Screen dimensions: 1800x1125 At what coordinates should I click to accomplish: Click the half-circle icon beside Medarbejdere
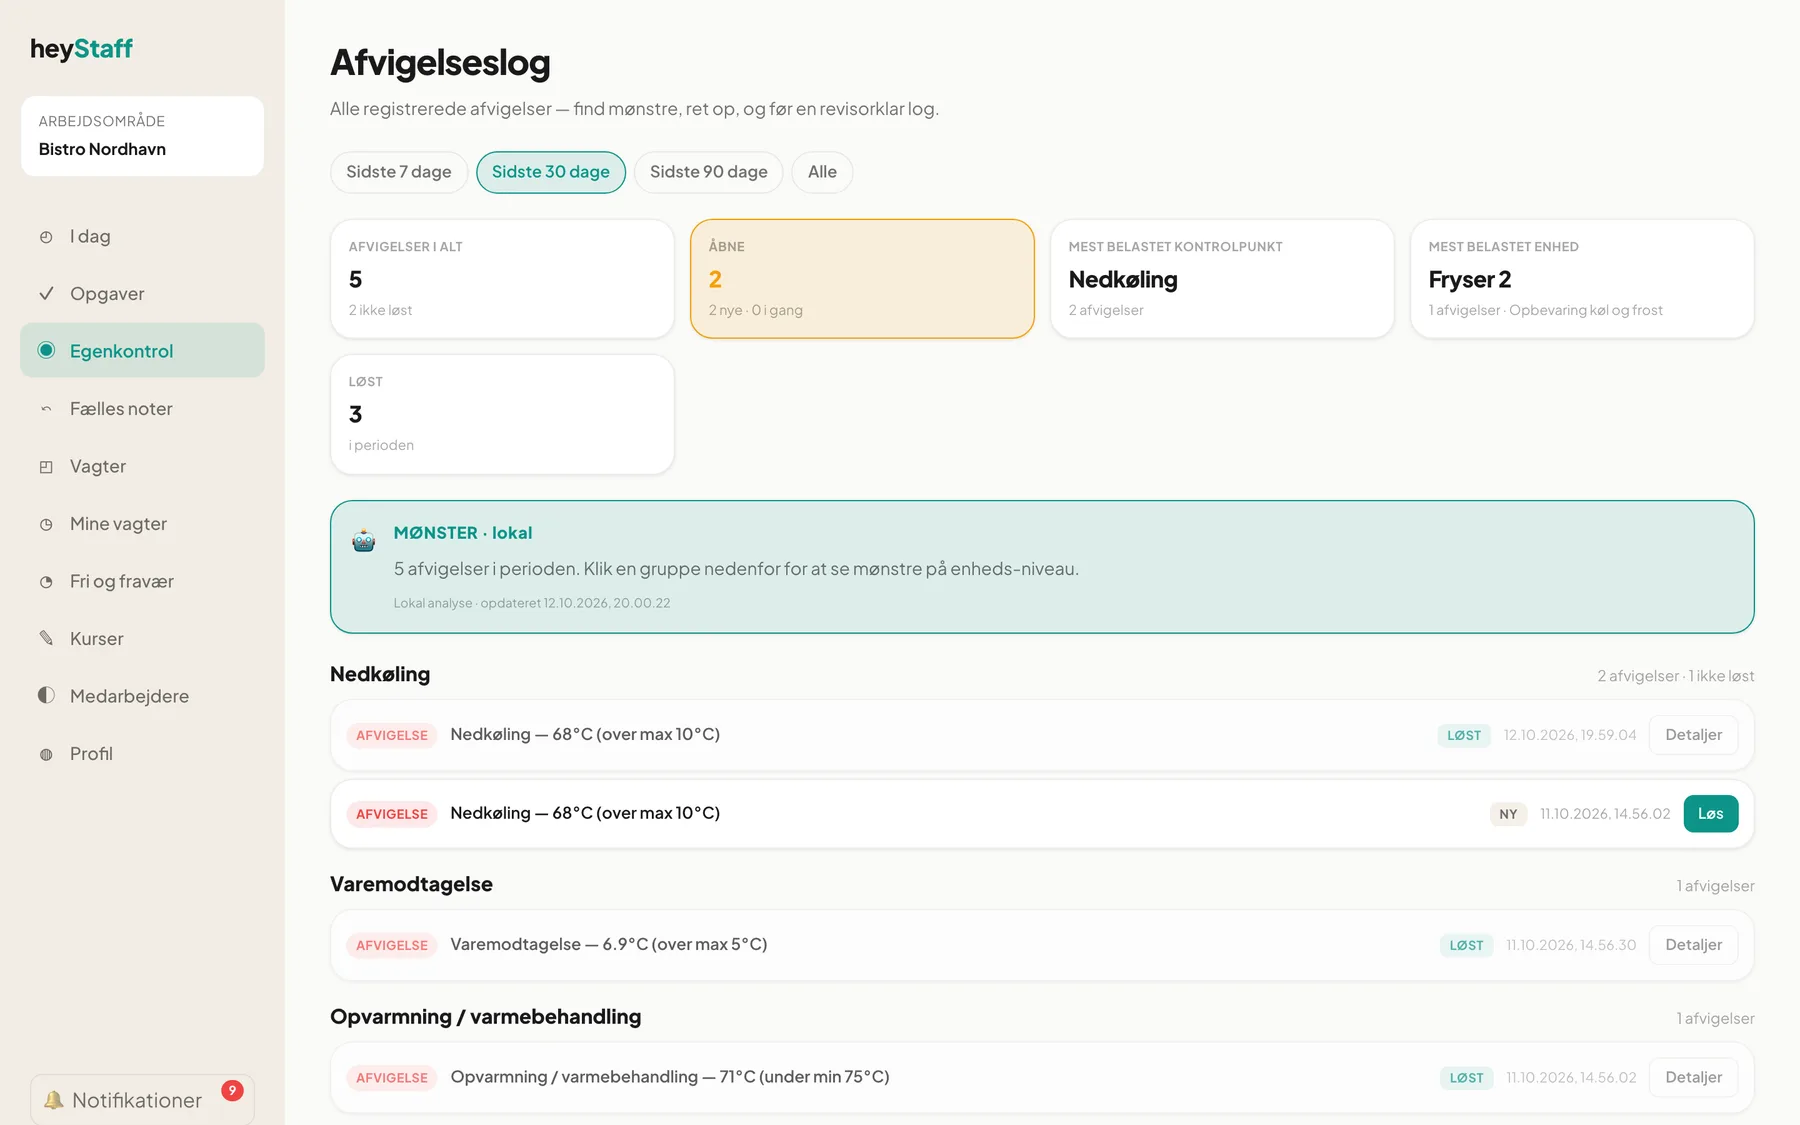tap(46, 695)
